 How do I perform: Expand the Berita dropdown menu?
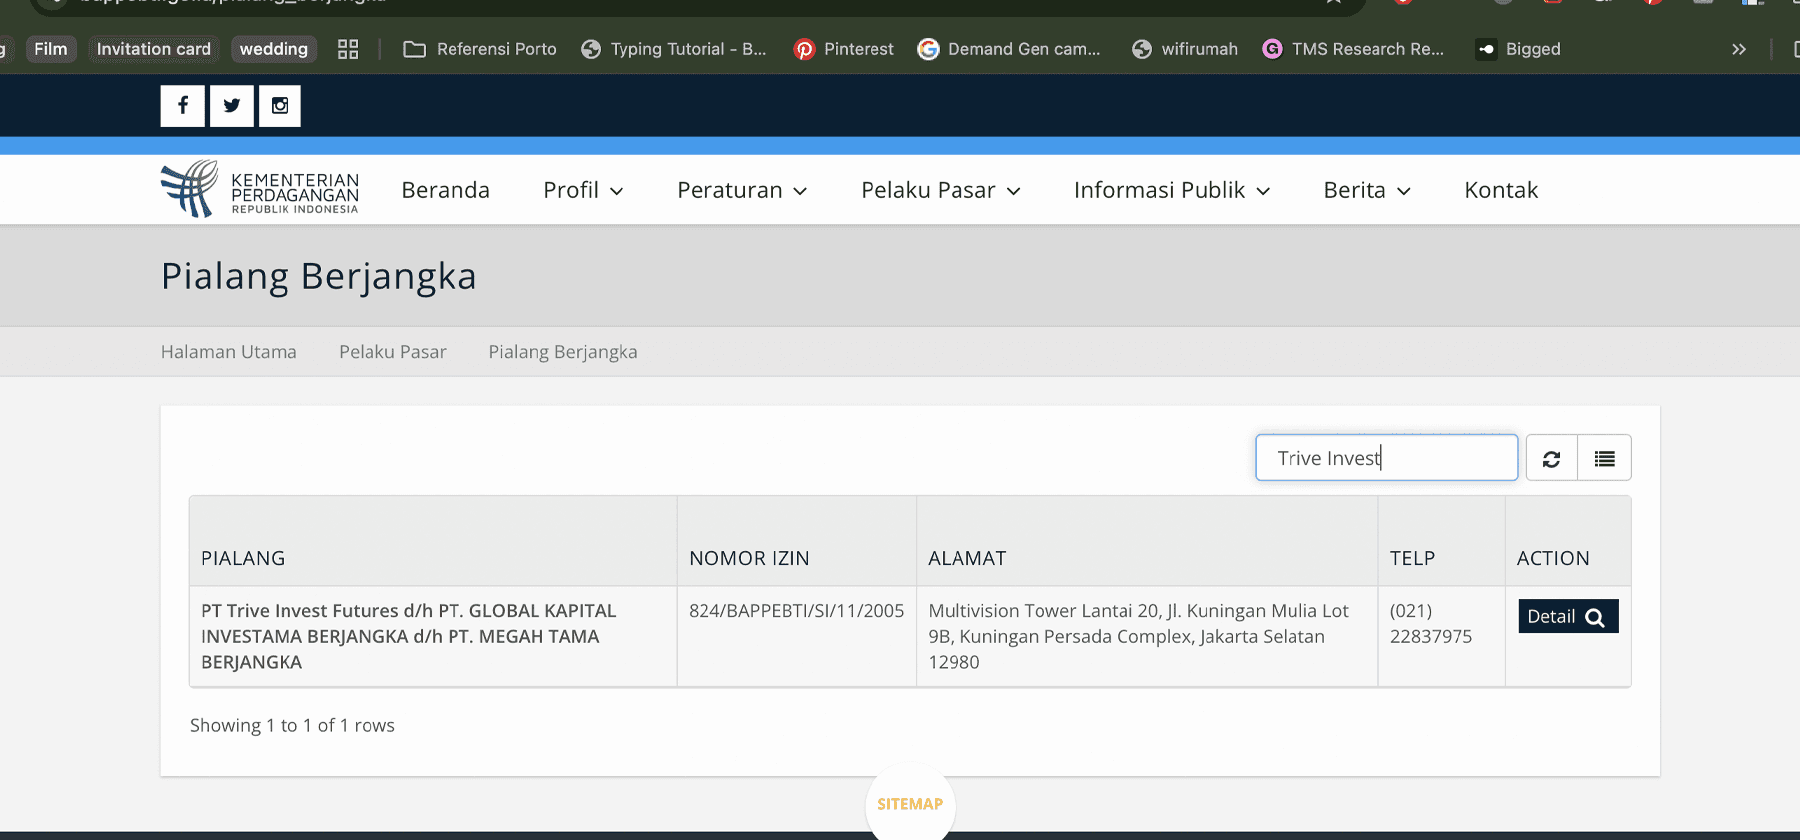click(1367, 190)
